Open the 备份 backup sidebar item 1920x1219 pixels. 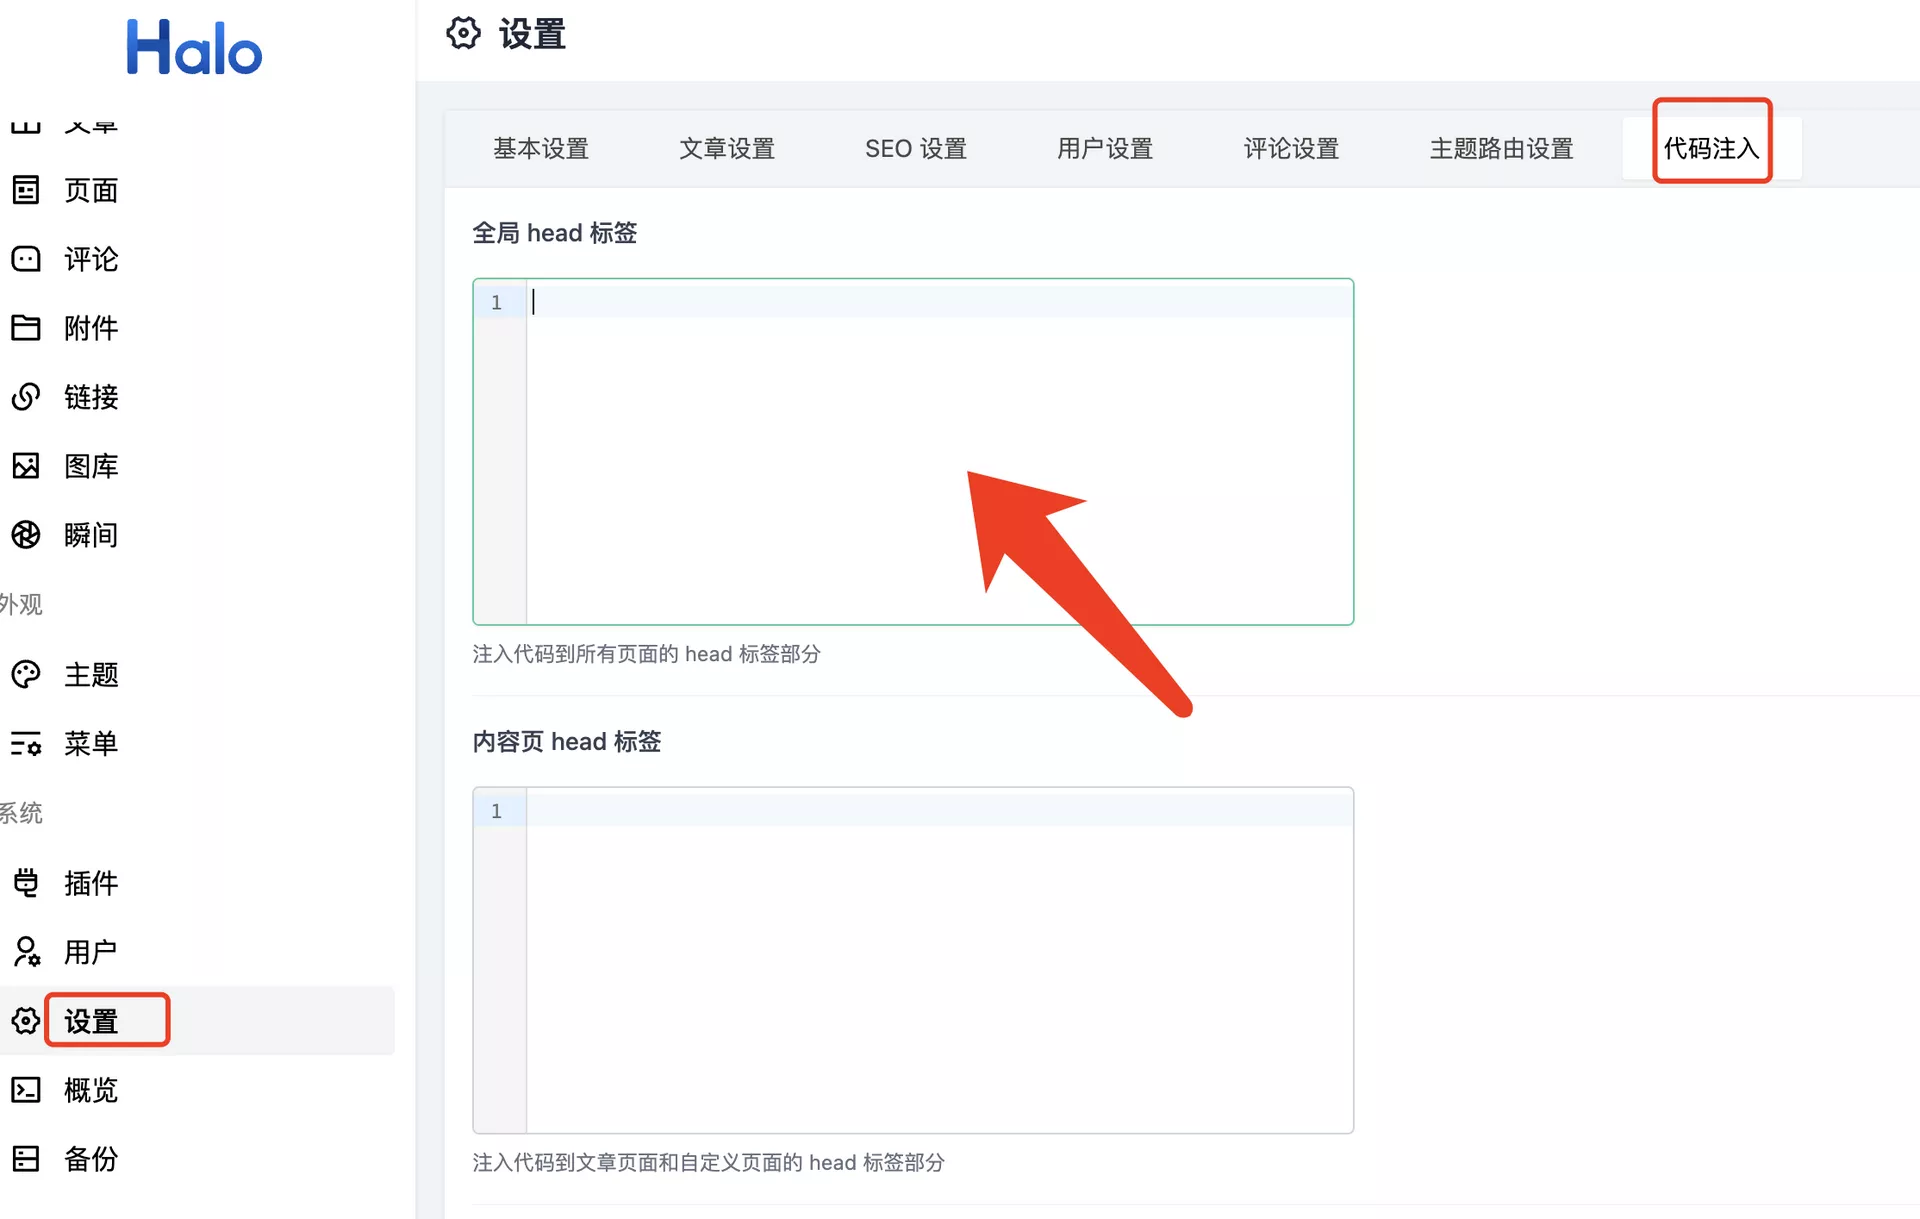click(90, 1159)
